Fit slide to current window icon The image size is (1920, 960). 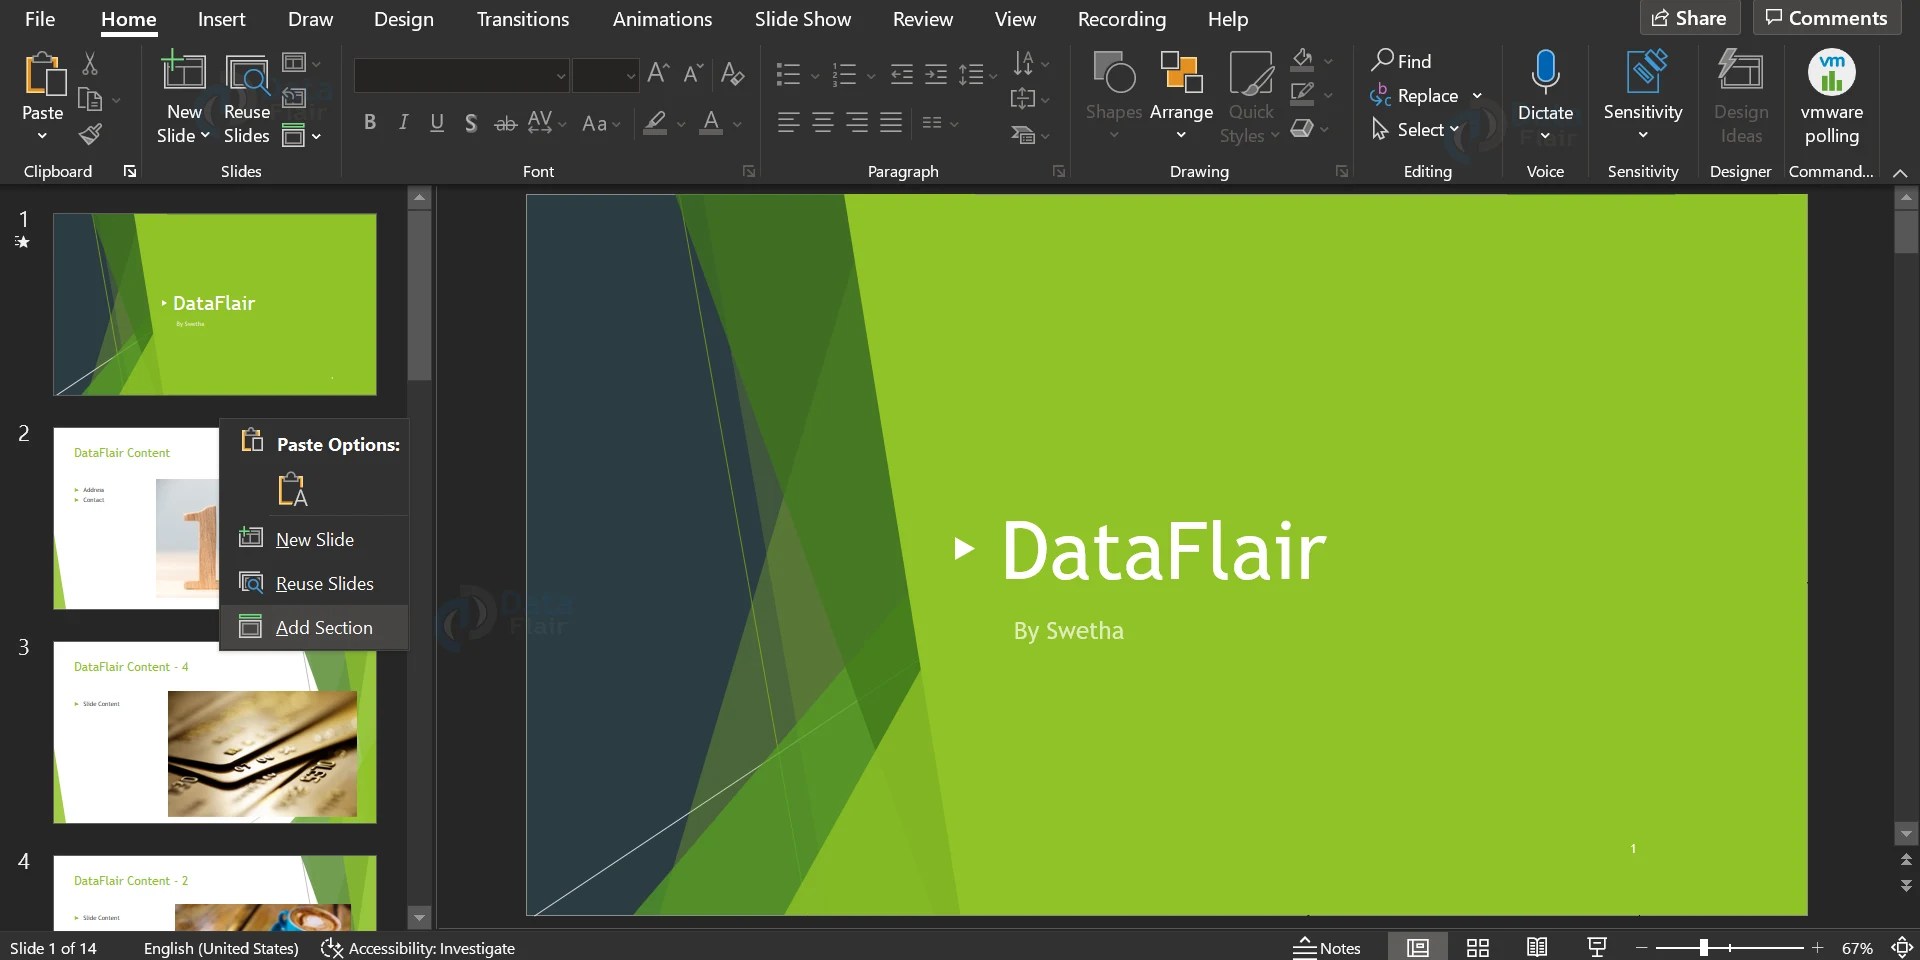click(x=1902, y=947)
